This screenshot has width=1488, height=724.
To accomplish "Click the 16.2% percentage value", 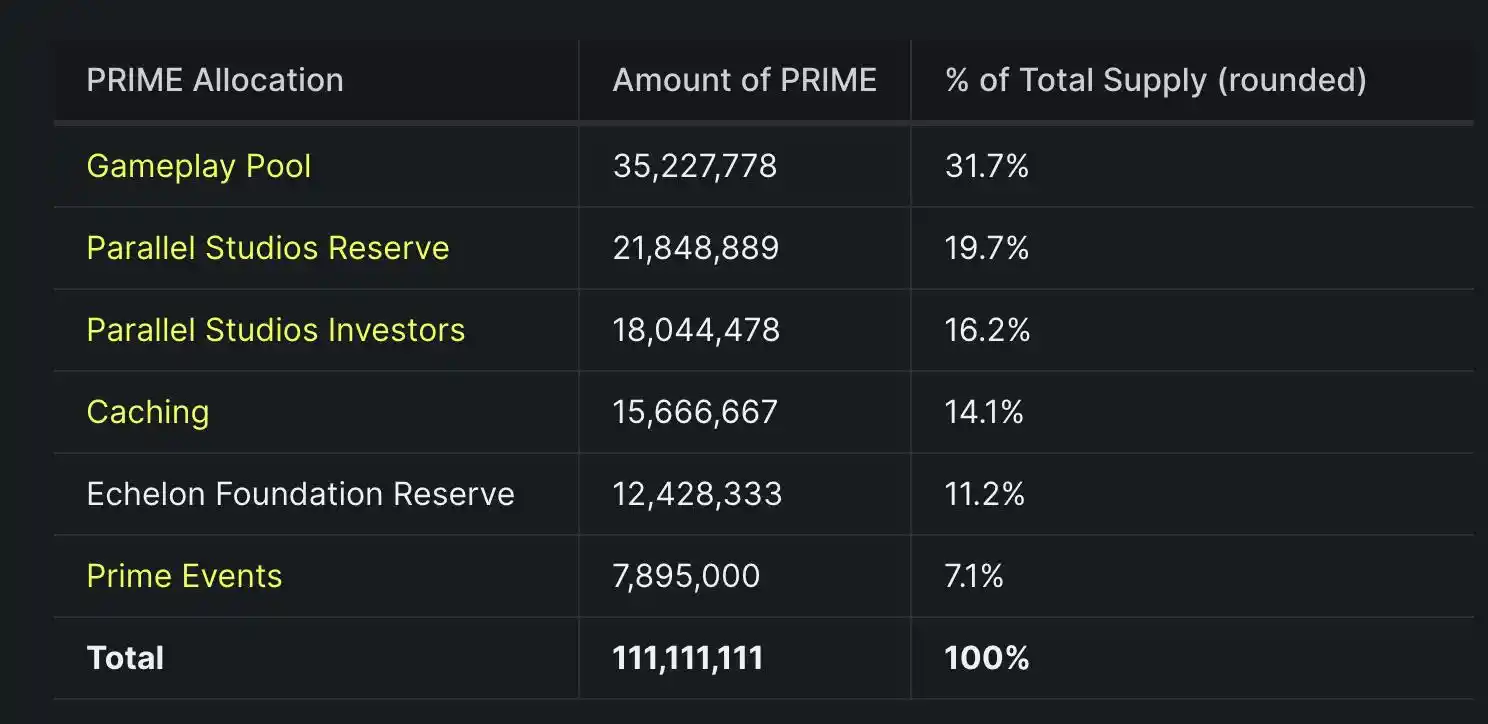I will (x=987, y=330).
